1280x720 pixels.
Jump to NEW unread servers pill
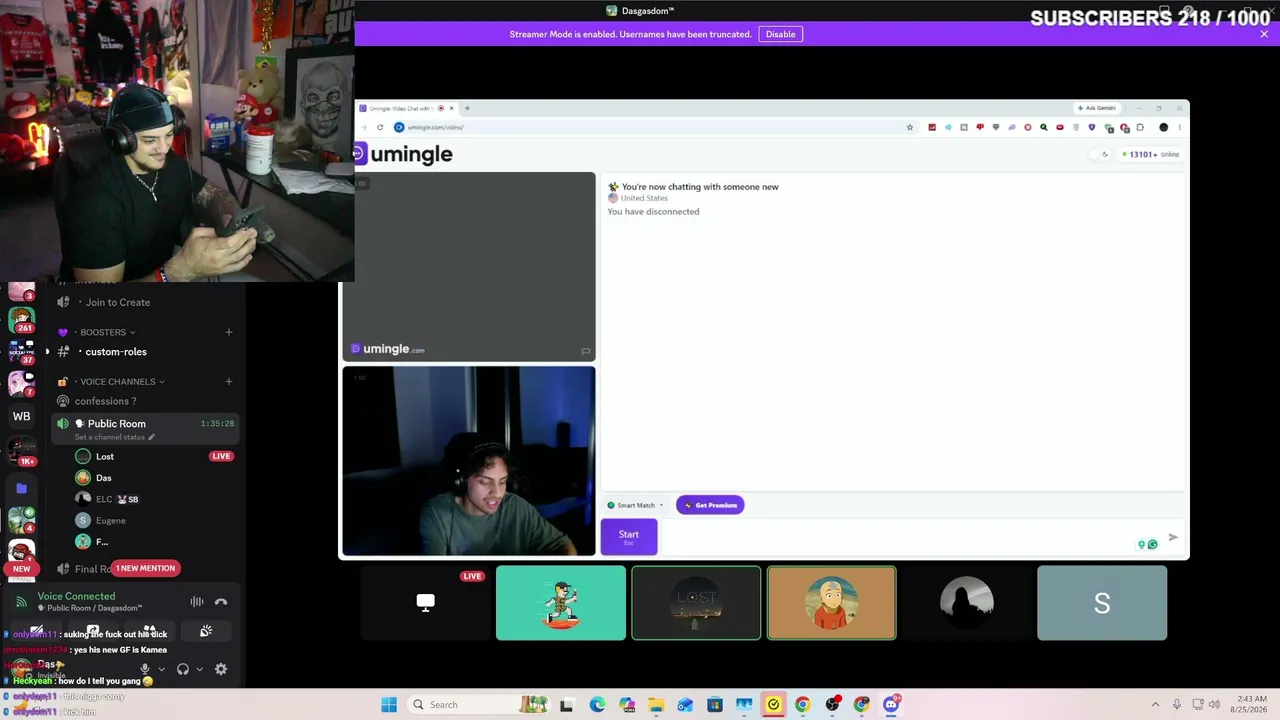(21, 568)
